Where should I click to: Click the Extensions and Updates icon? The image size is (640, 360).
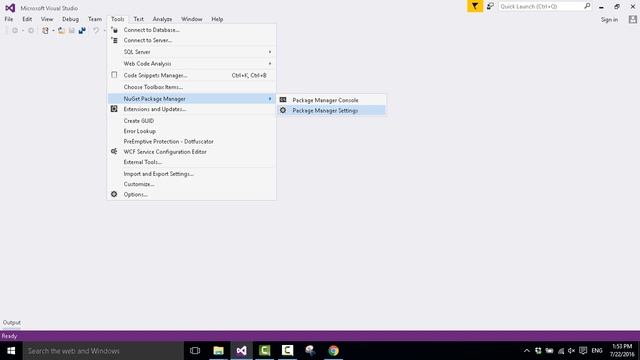click(x=114, y=109)
